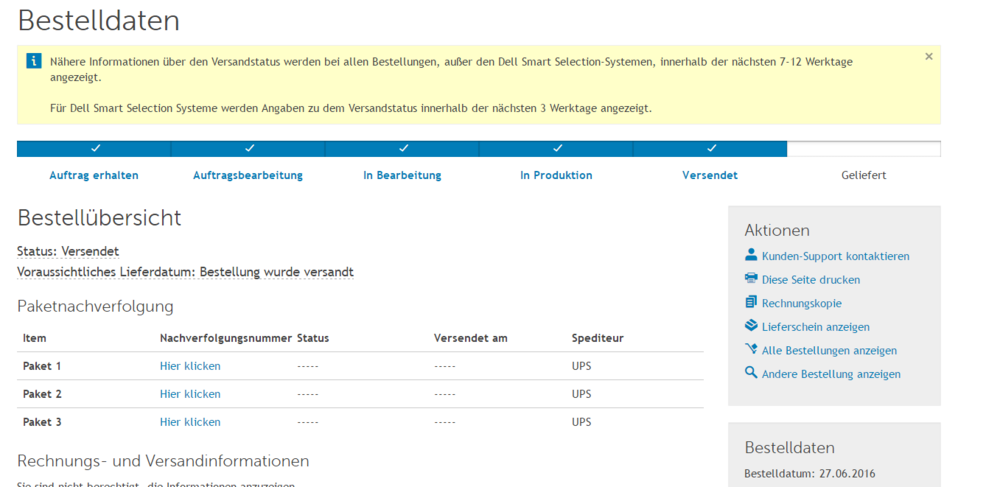Screen dimensions: 1000x487
Task: Click the printer icon beside Diese Seite drucken
Action: coord(751,279)
